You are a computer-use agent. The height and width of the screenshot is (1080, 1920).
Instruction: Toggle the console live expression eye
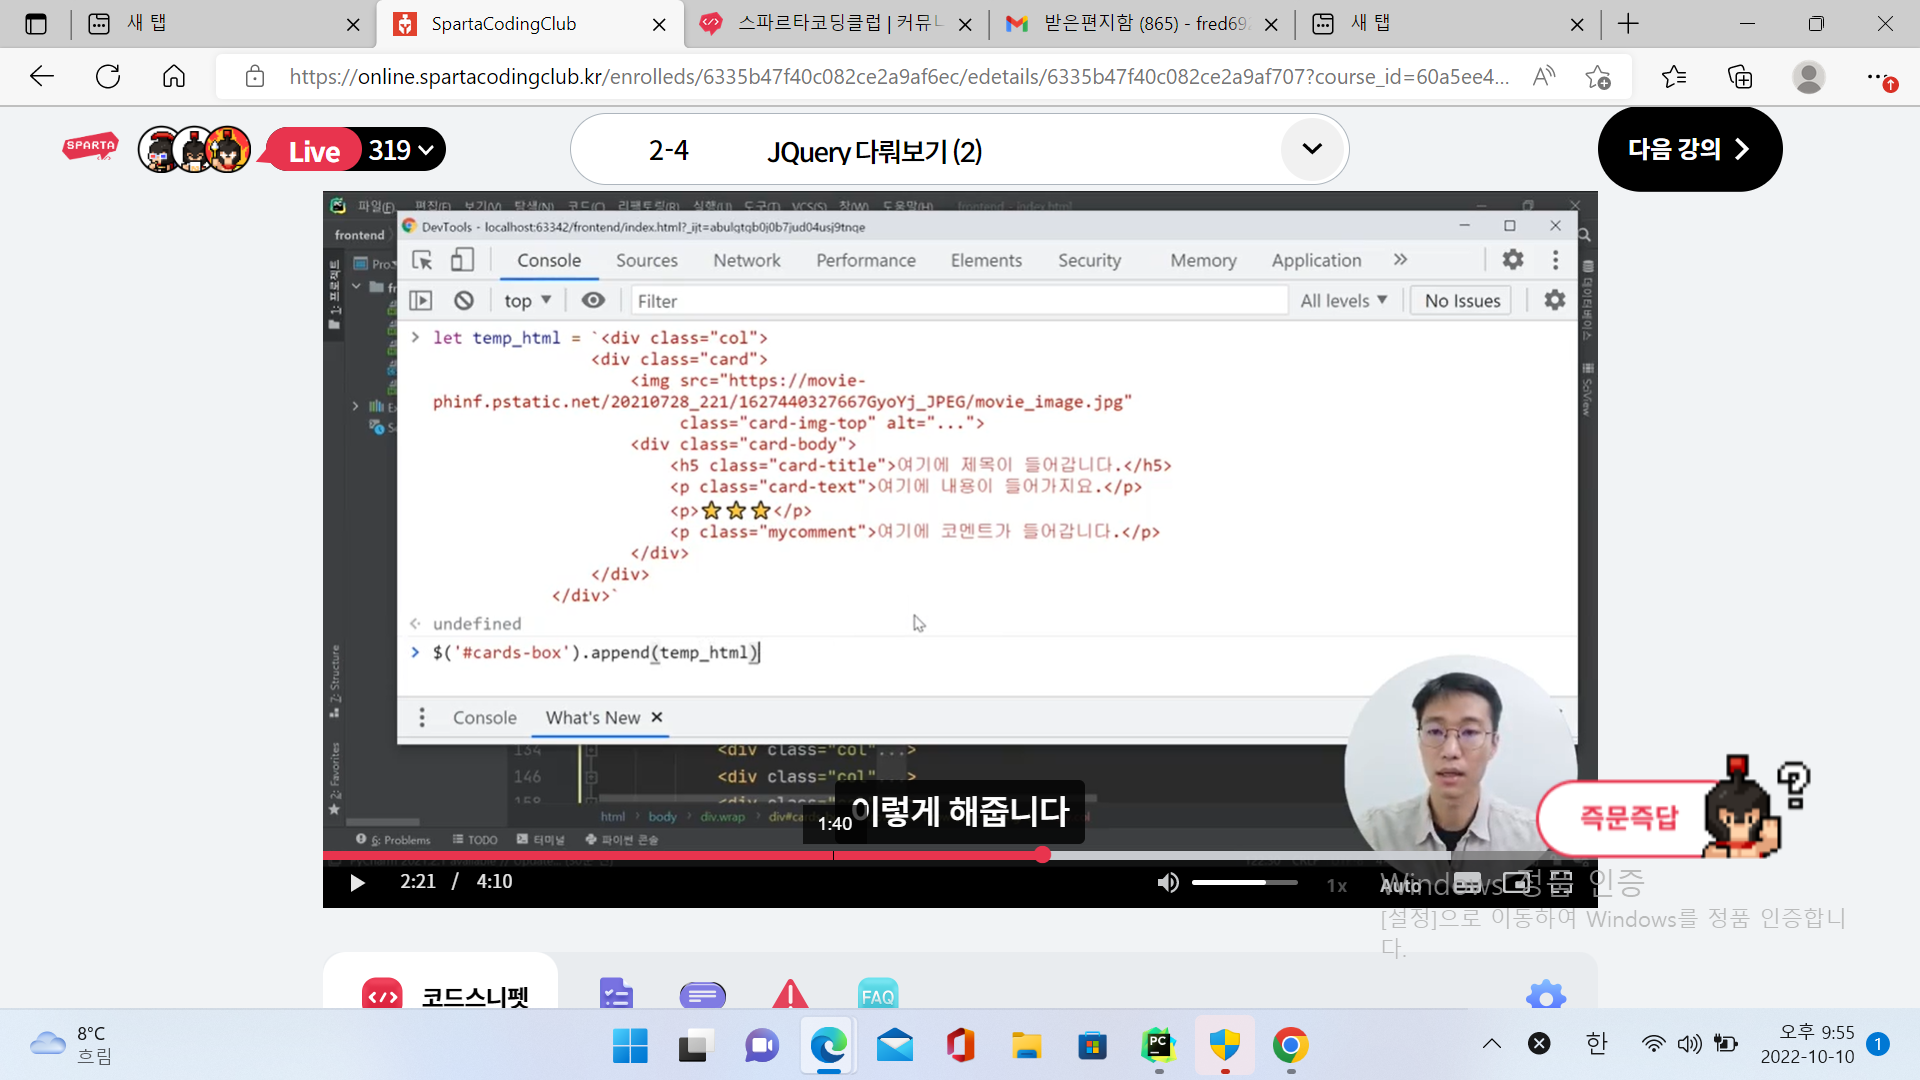[x=593, y=300]
